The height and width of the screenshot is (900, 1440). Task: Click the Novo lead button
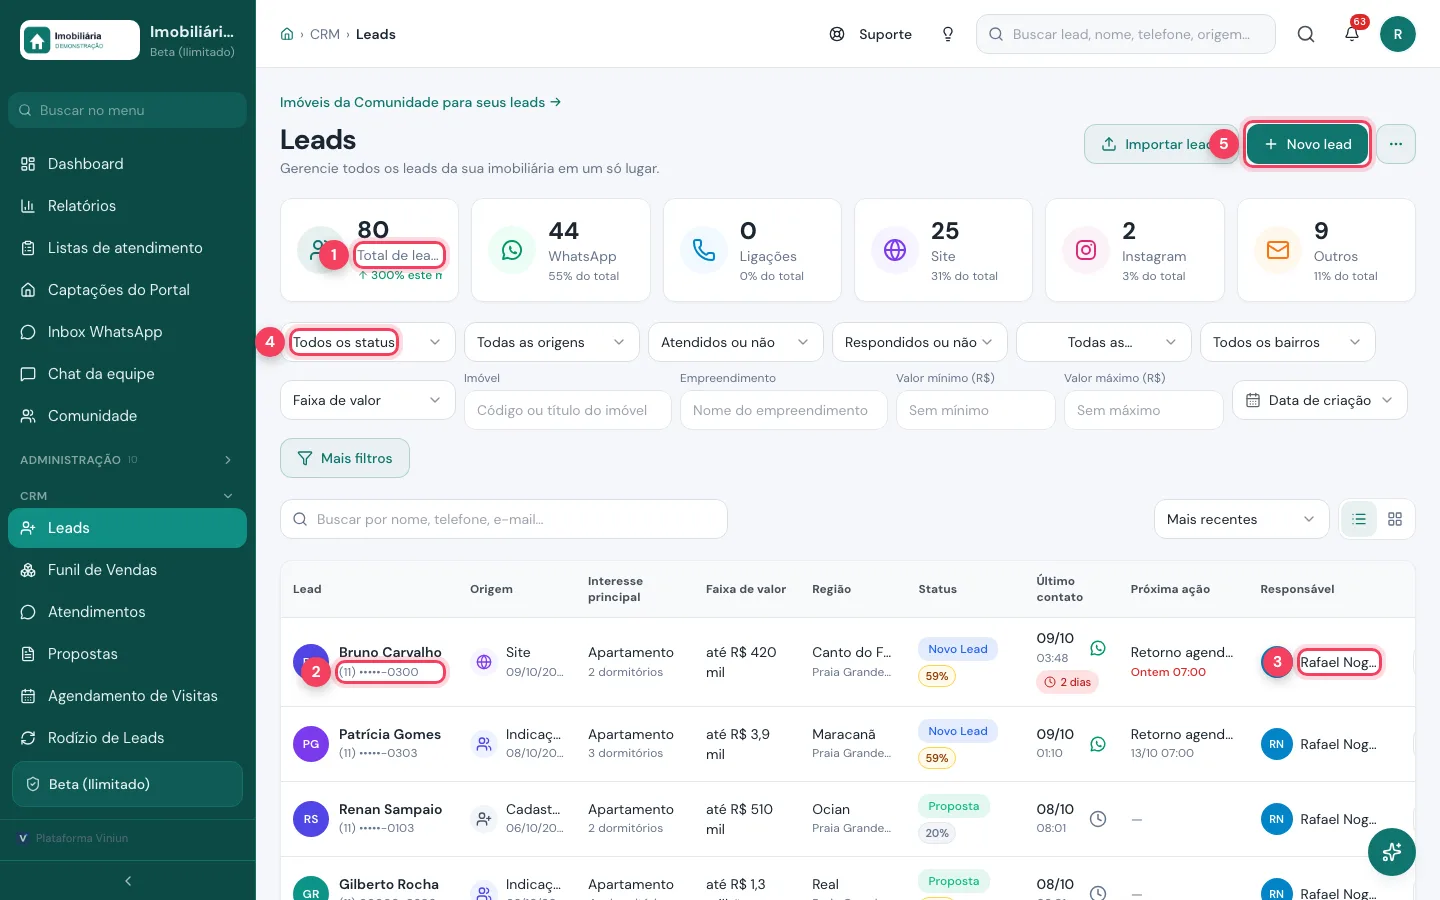[x=1308, y=144]
